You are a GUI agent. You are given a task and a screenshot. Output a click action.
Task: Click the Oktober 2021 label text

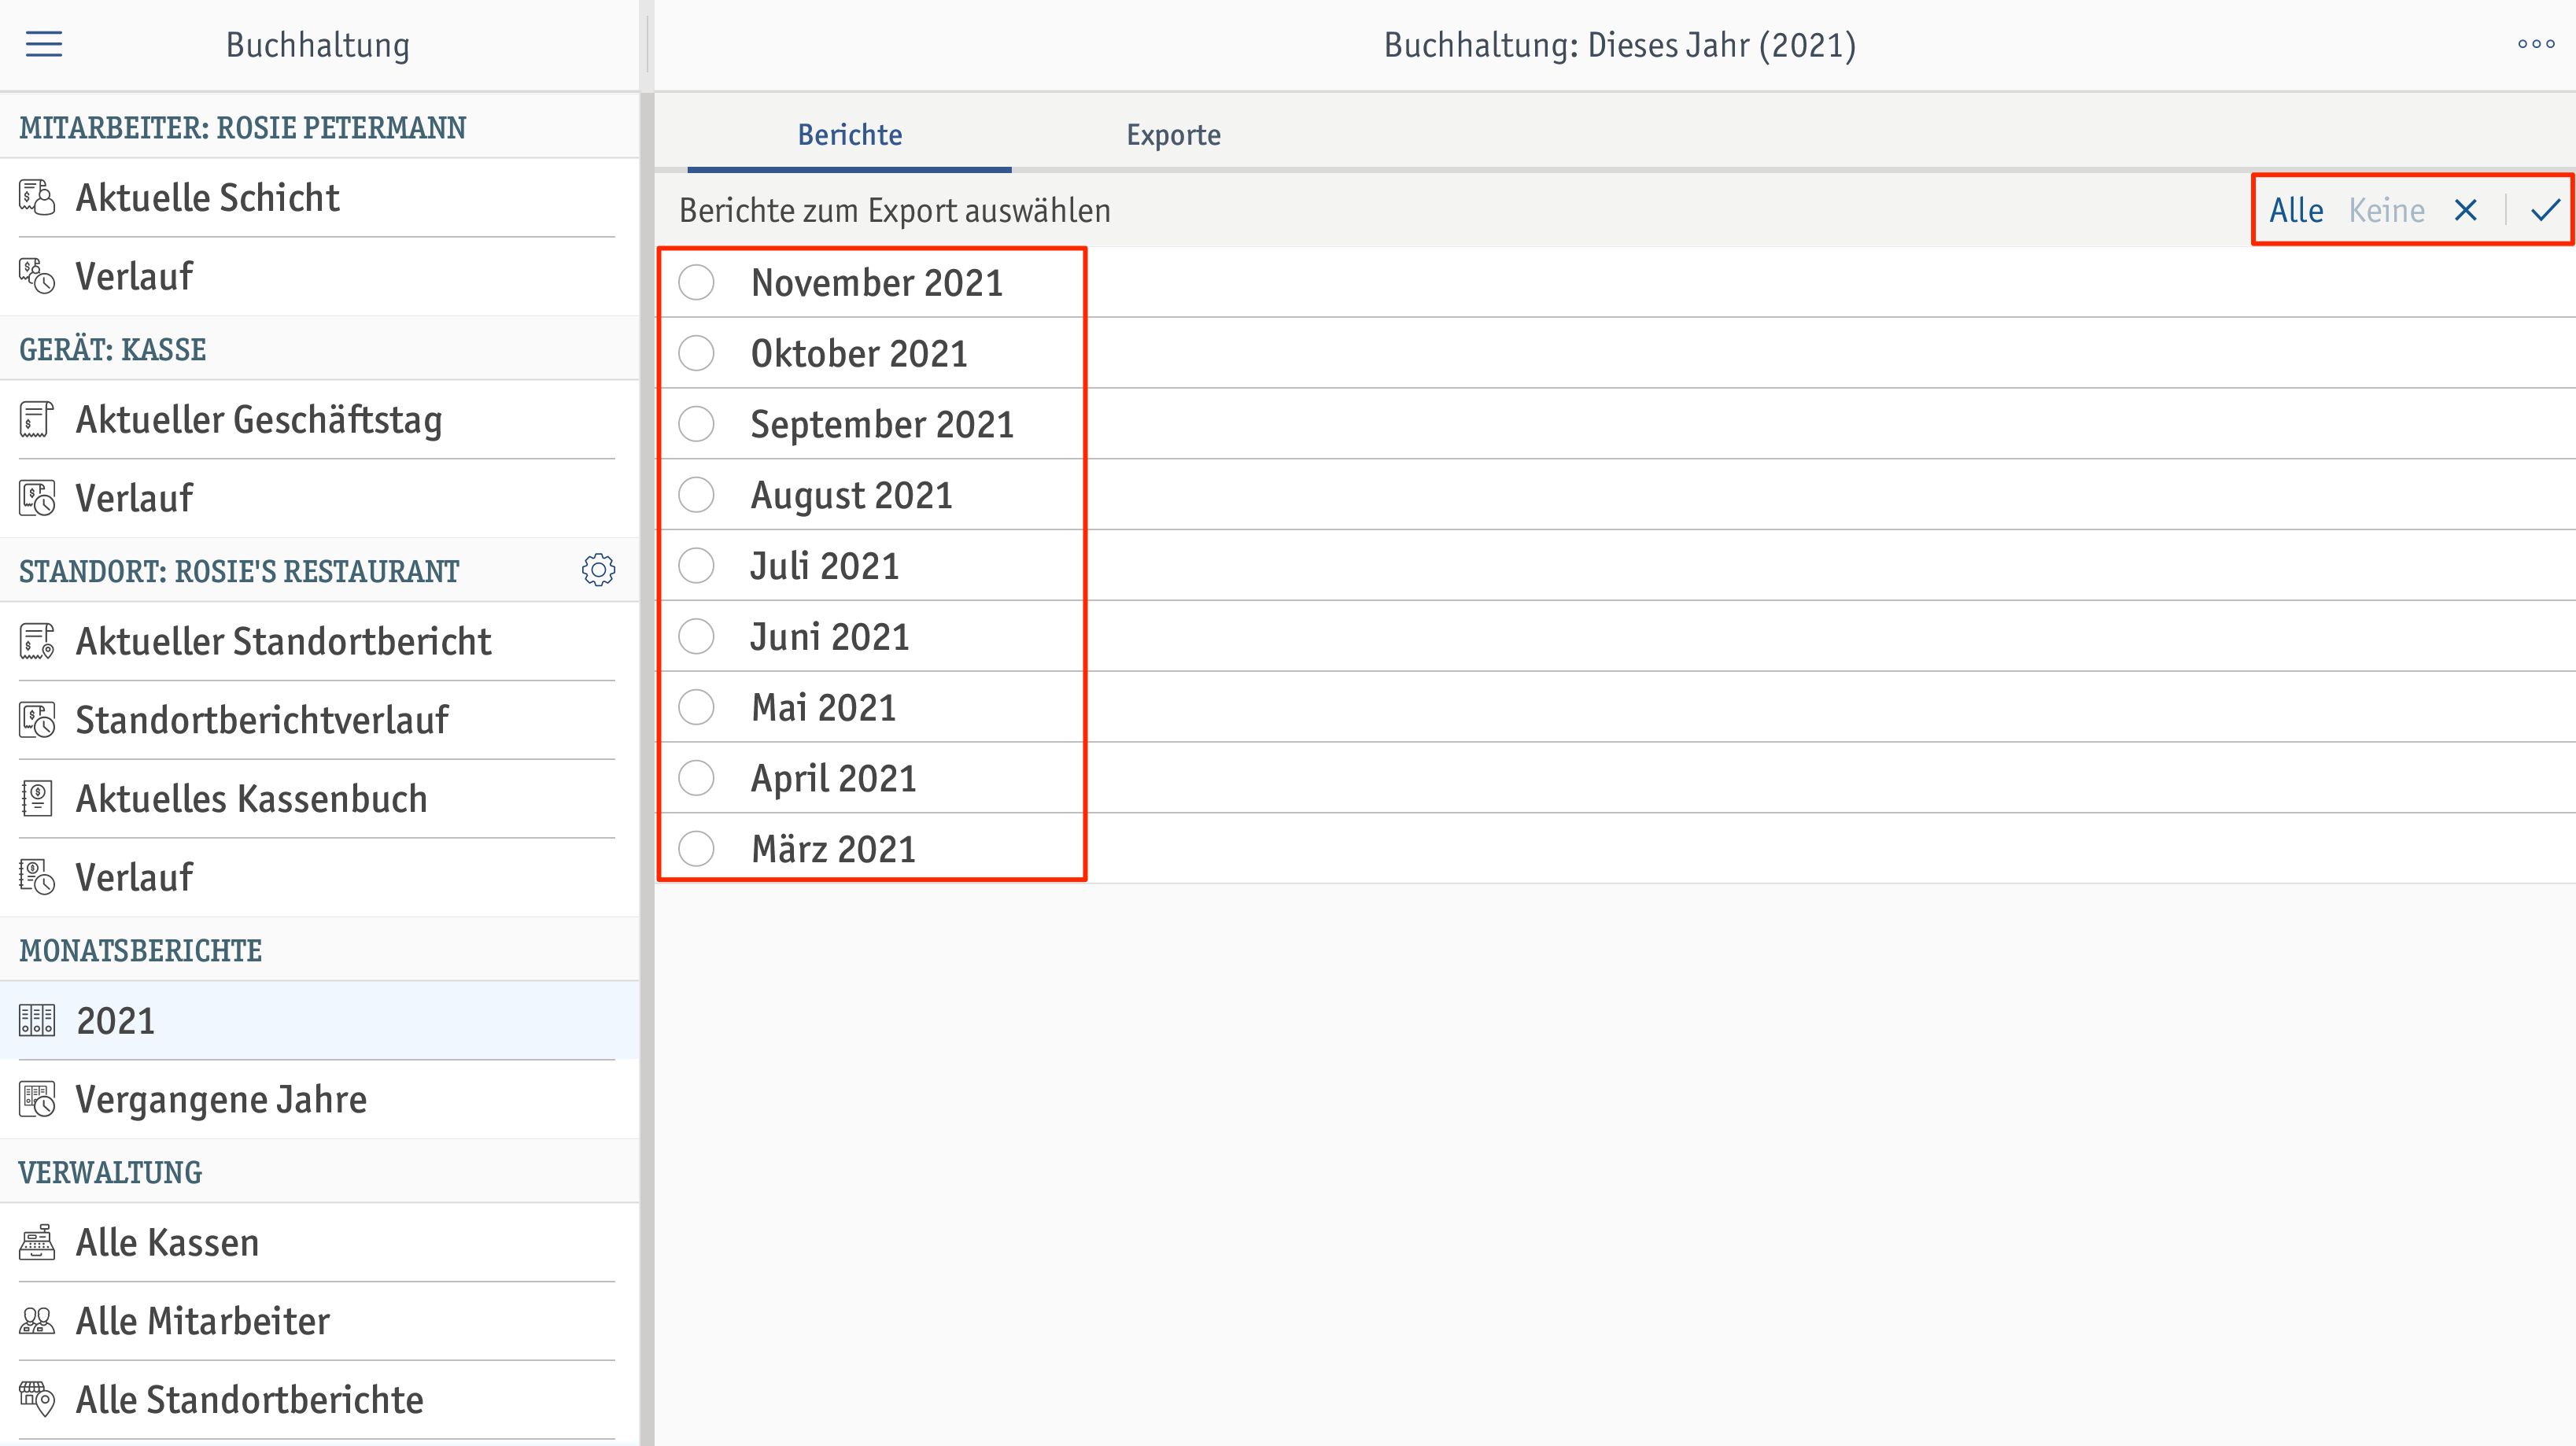coord(859,353)
